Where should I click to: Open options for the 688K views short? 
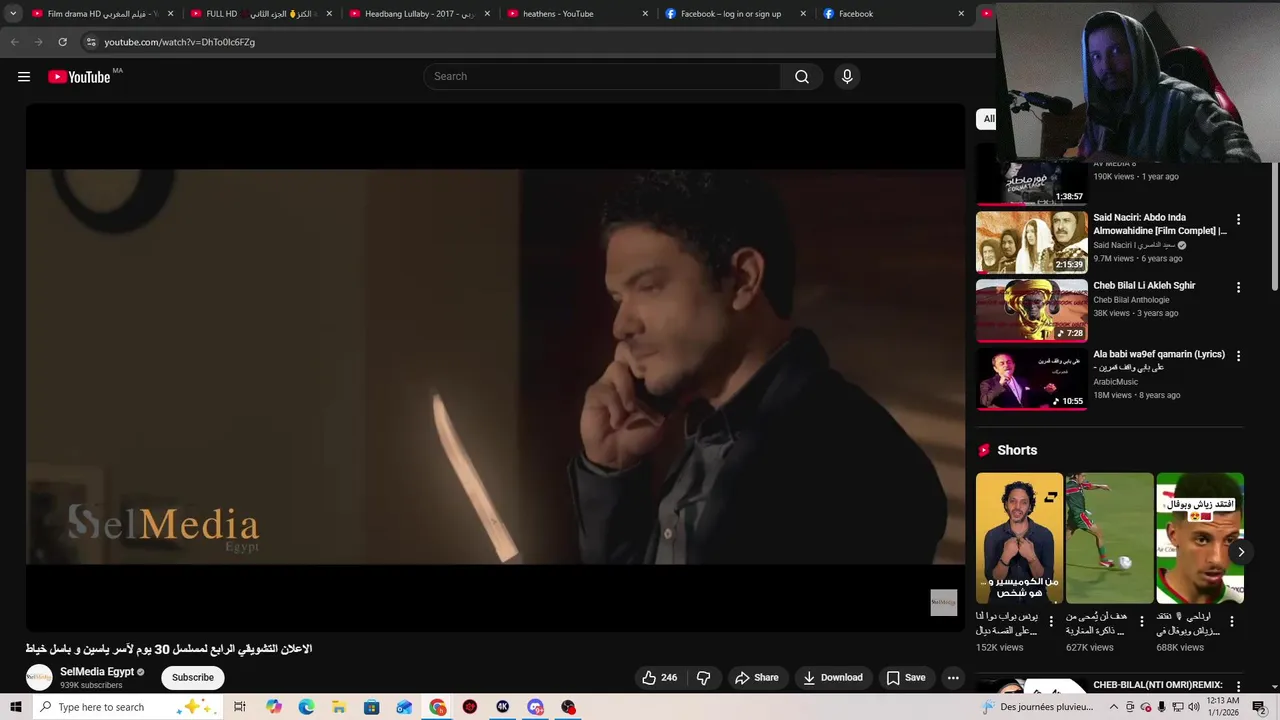[x=1231, y=621]
